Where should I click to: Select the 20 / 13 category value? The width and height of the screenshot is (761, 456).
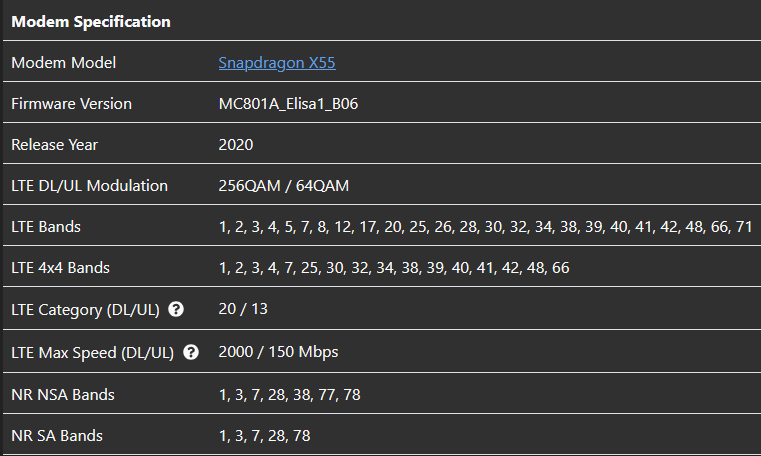[243, 309]
